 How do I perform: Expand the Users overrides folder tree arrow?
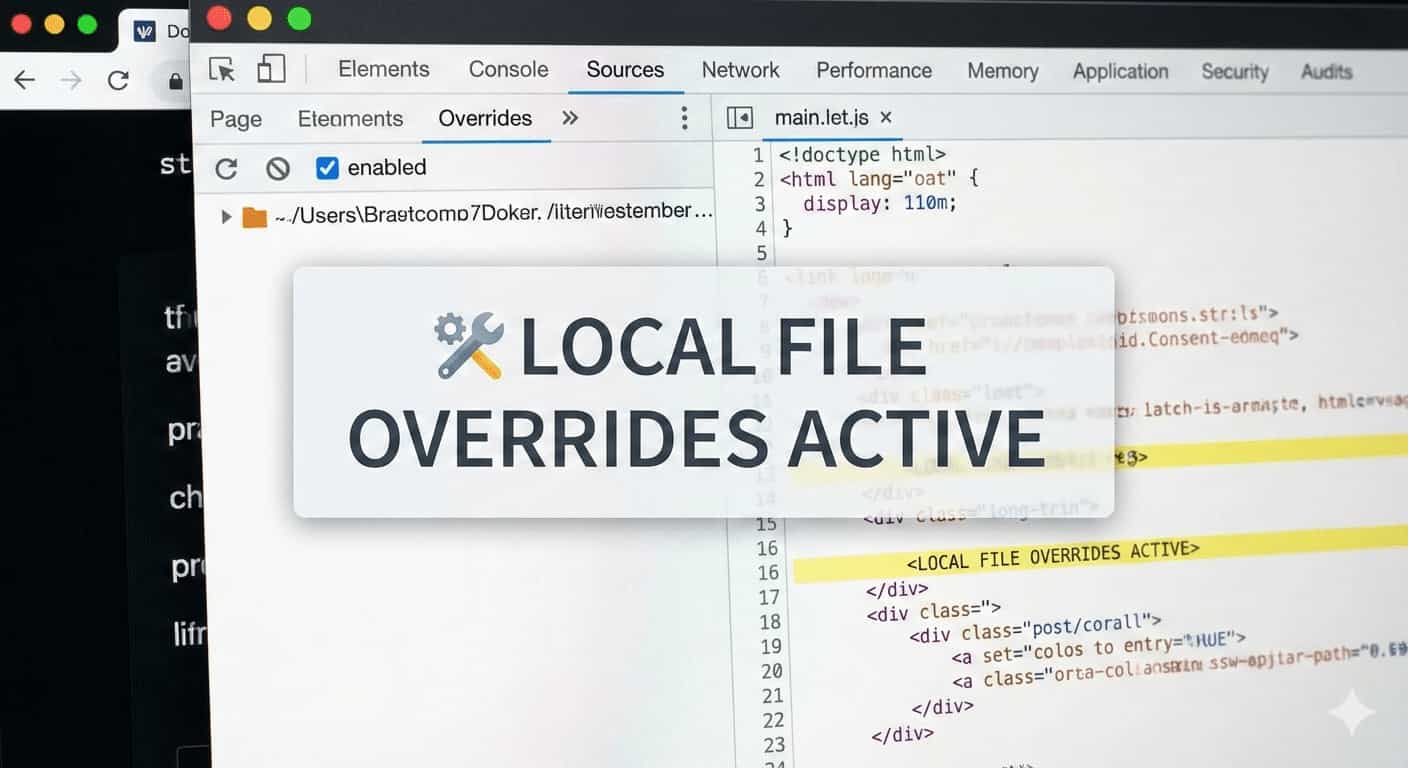(x=226, y=216)
